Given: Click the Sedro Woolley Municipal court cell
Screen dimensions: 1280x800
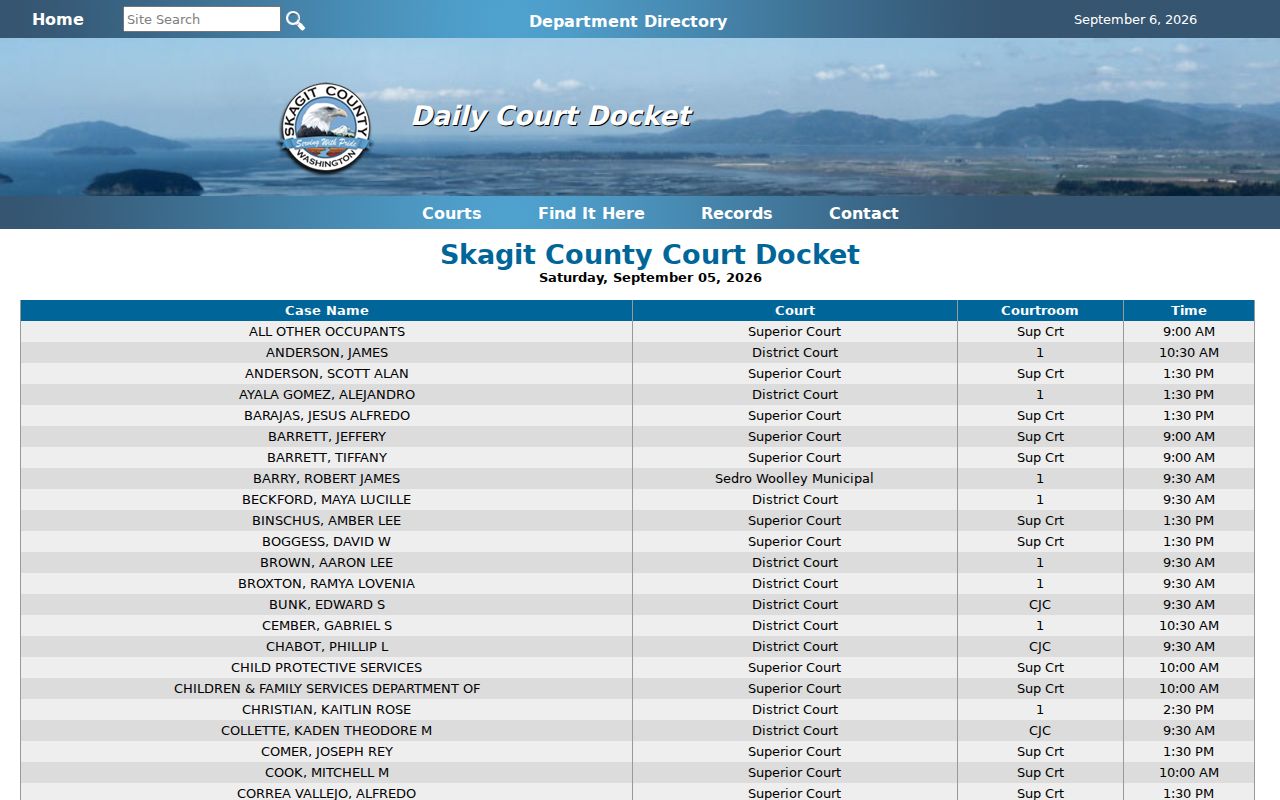Looking at the screenshot, I should coord(795,478).
